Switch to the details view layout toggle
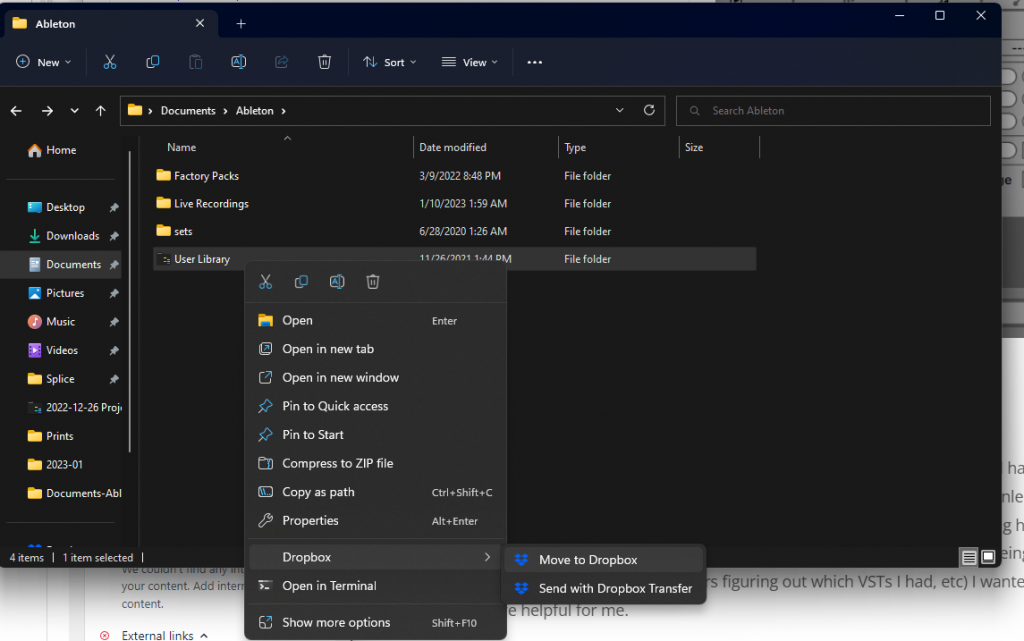This screenshot has height=641, width=1024. (x=968, y=557)
